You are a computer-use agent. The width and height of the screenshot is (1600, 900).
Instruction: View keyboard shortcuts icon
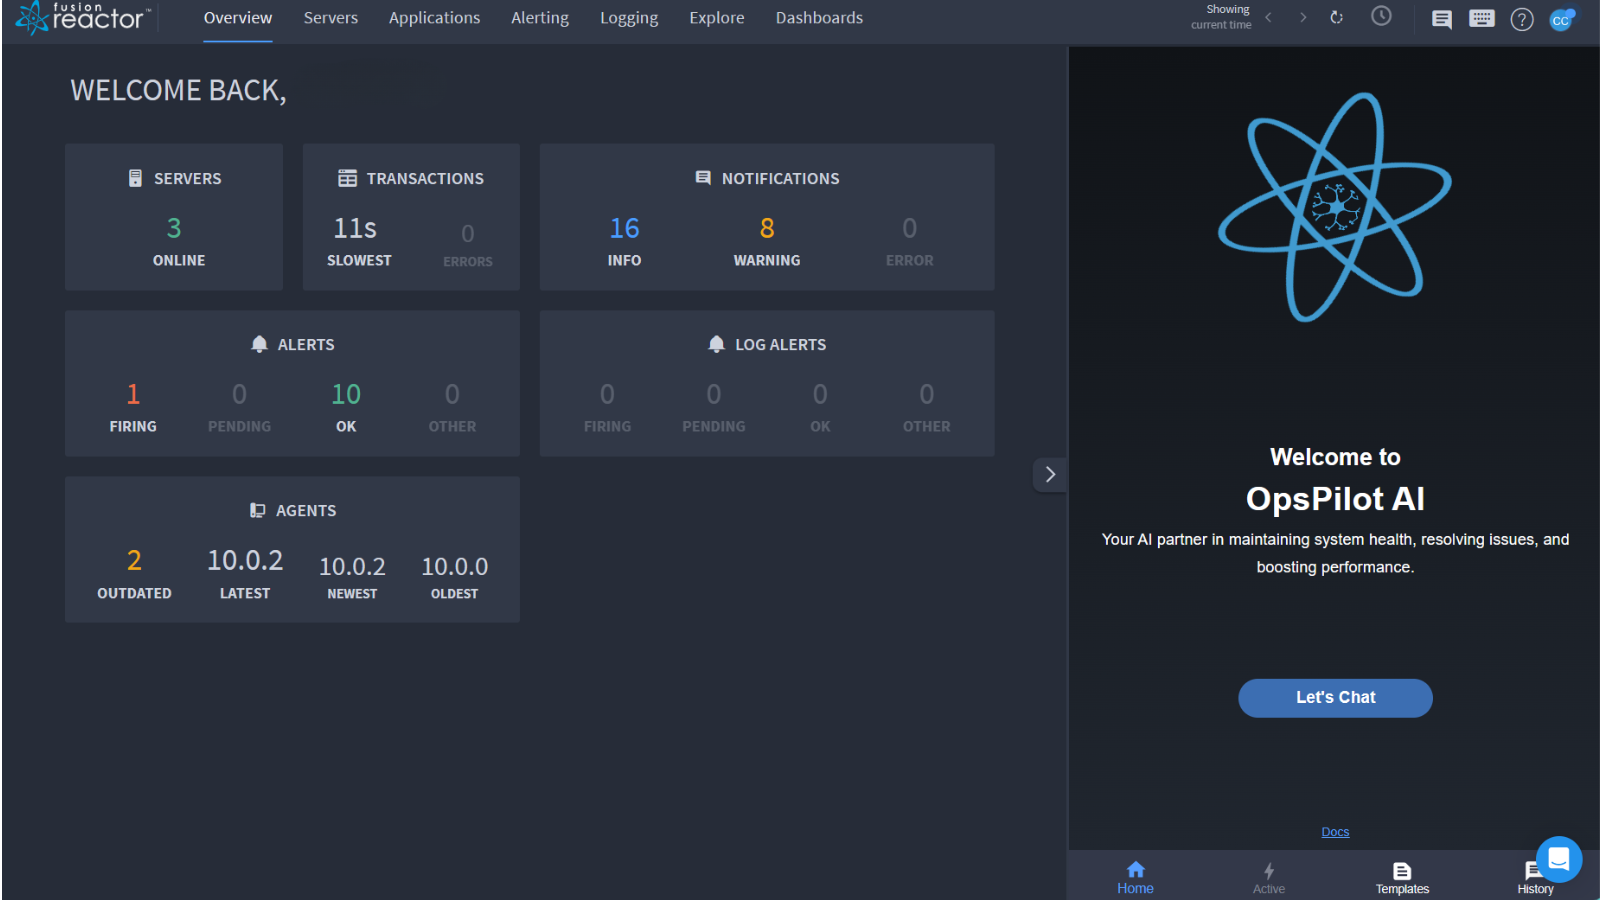[x=1481, y=18]
